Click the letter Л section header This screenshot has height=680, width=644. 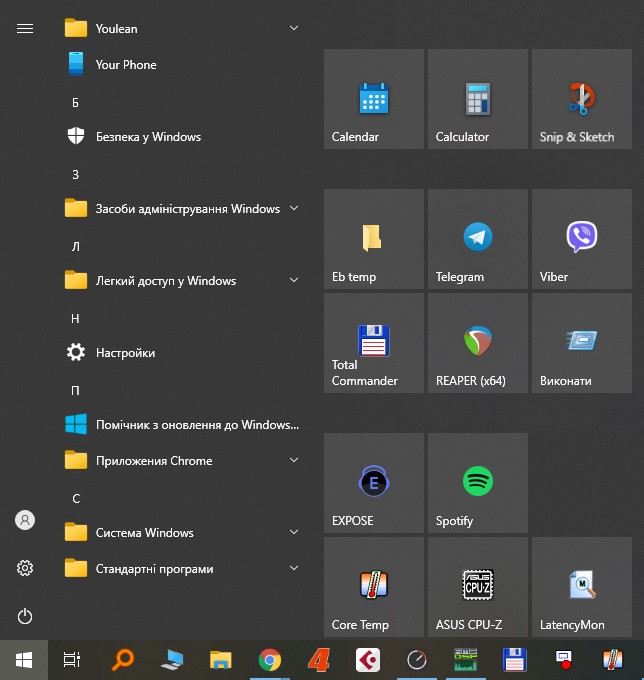click(75, 247)
